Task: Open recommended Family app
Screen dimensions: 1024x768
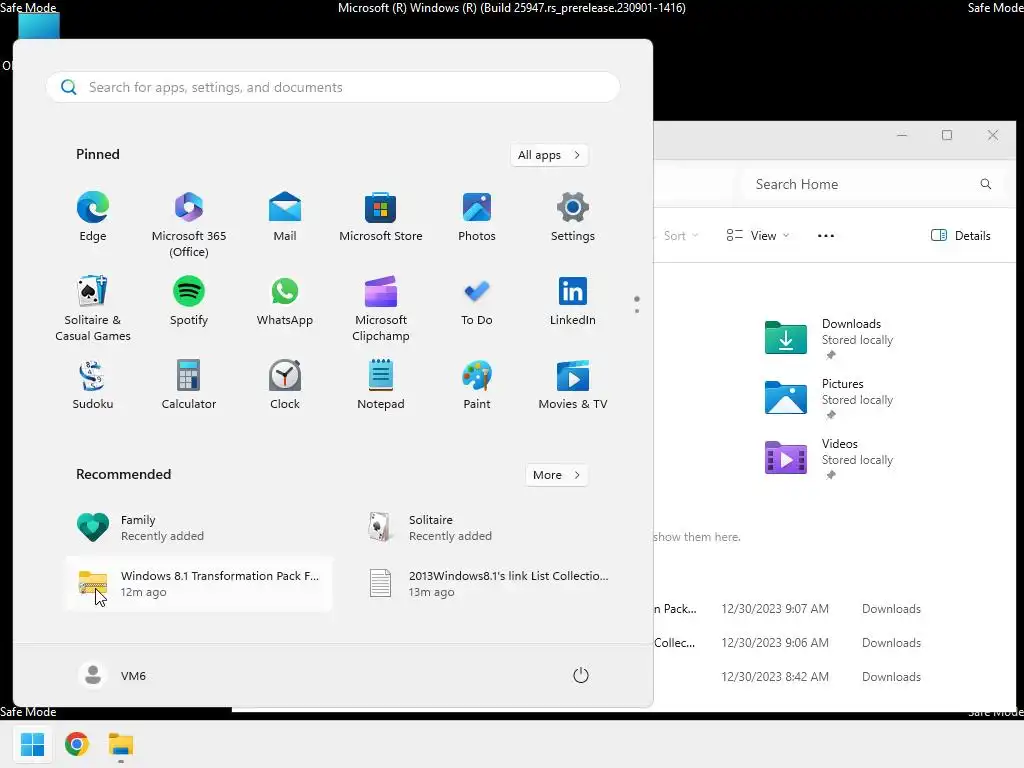Action: point(199,528)
